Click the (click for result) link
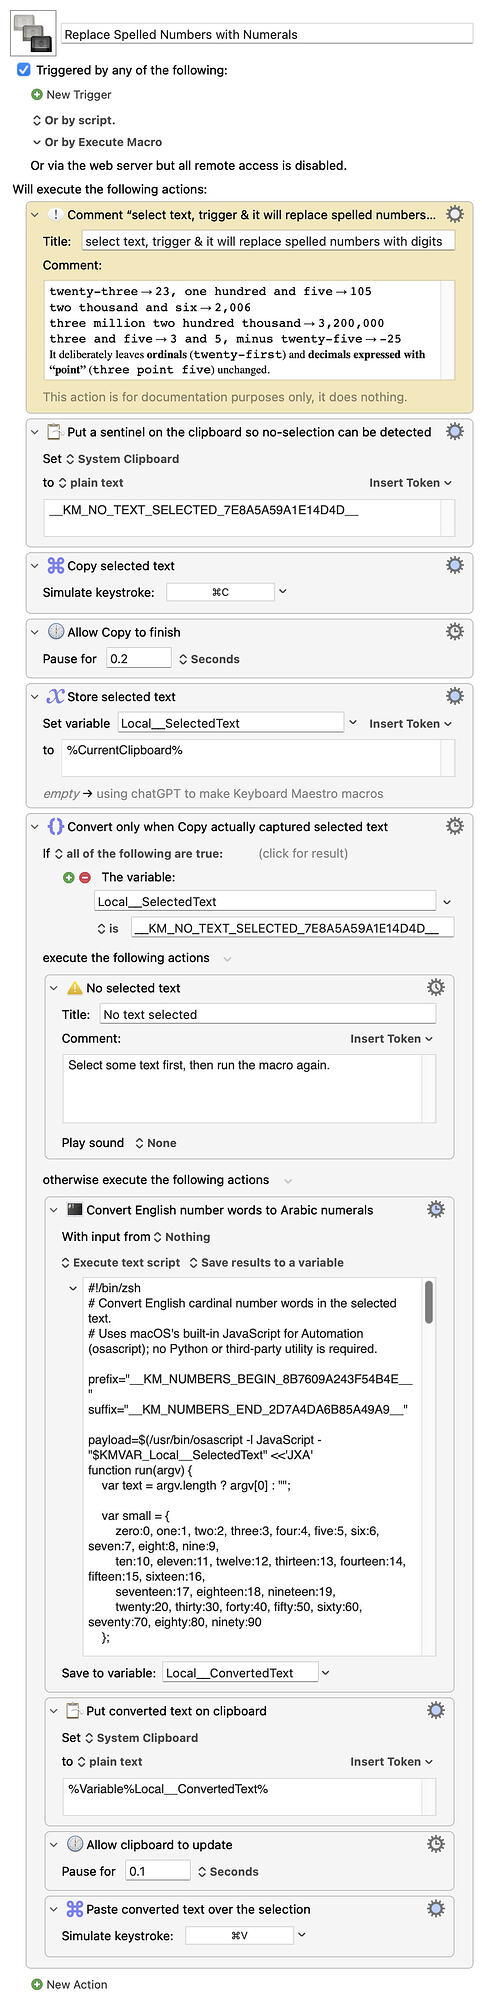482x2000 pixels. coord(303,853)
